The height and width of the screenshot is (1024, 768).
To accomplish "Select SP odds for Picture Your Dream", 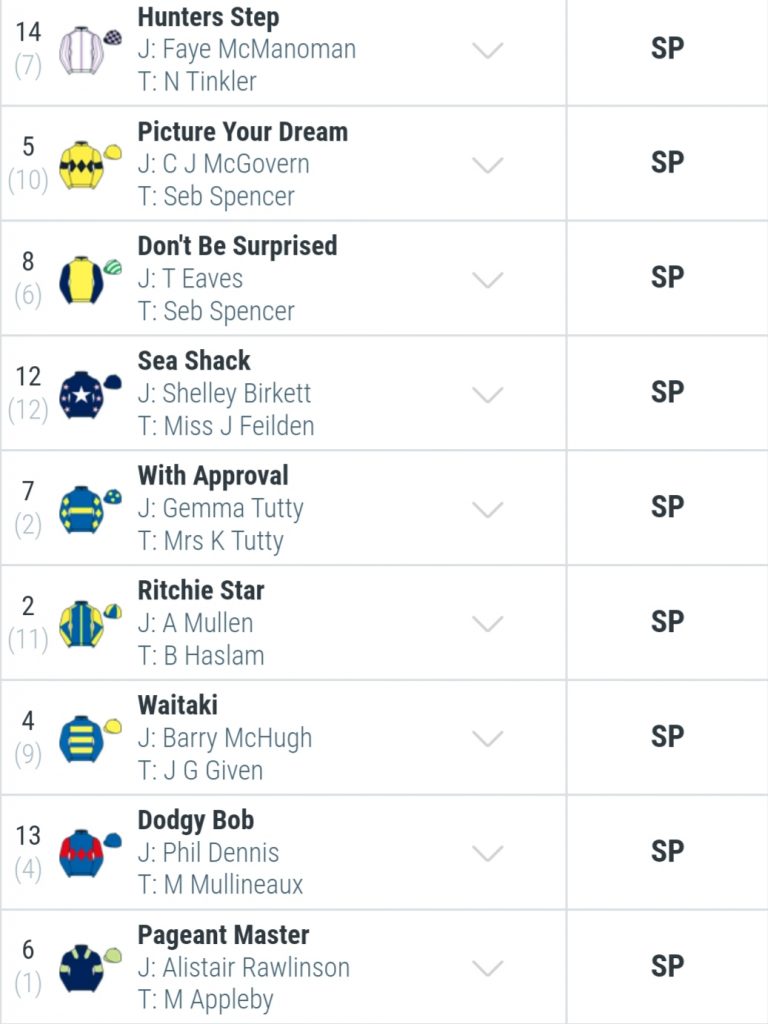I will pos(667,163).
